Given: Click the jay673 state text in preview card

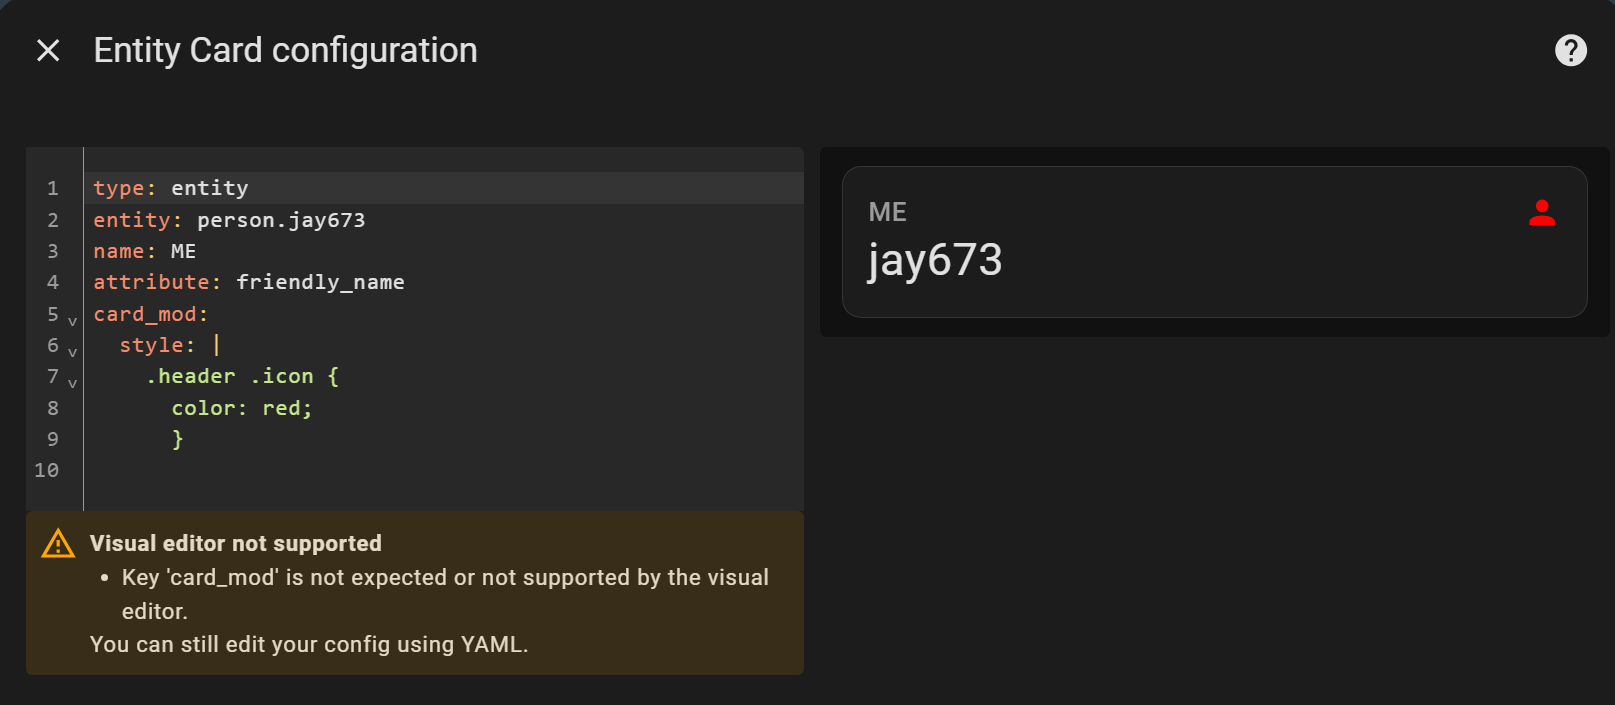Looking at the screenshot, I should click(934, 260).
